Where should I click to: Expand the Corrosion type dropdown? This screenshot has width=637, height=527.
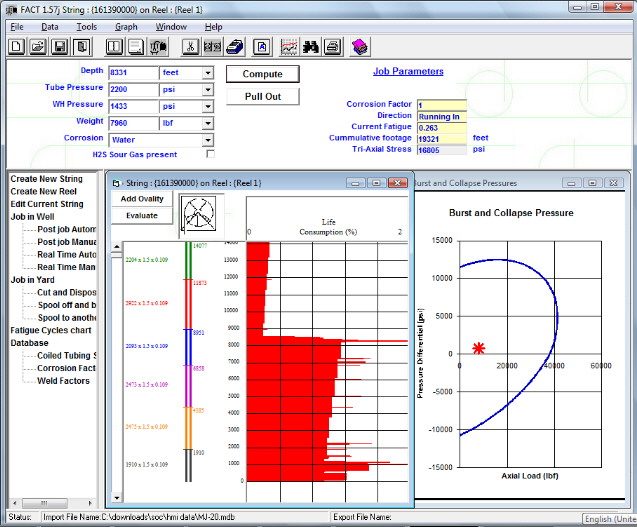tap(208, 140)
